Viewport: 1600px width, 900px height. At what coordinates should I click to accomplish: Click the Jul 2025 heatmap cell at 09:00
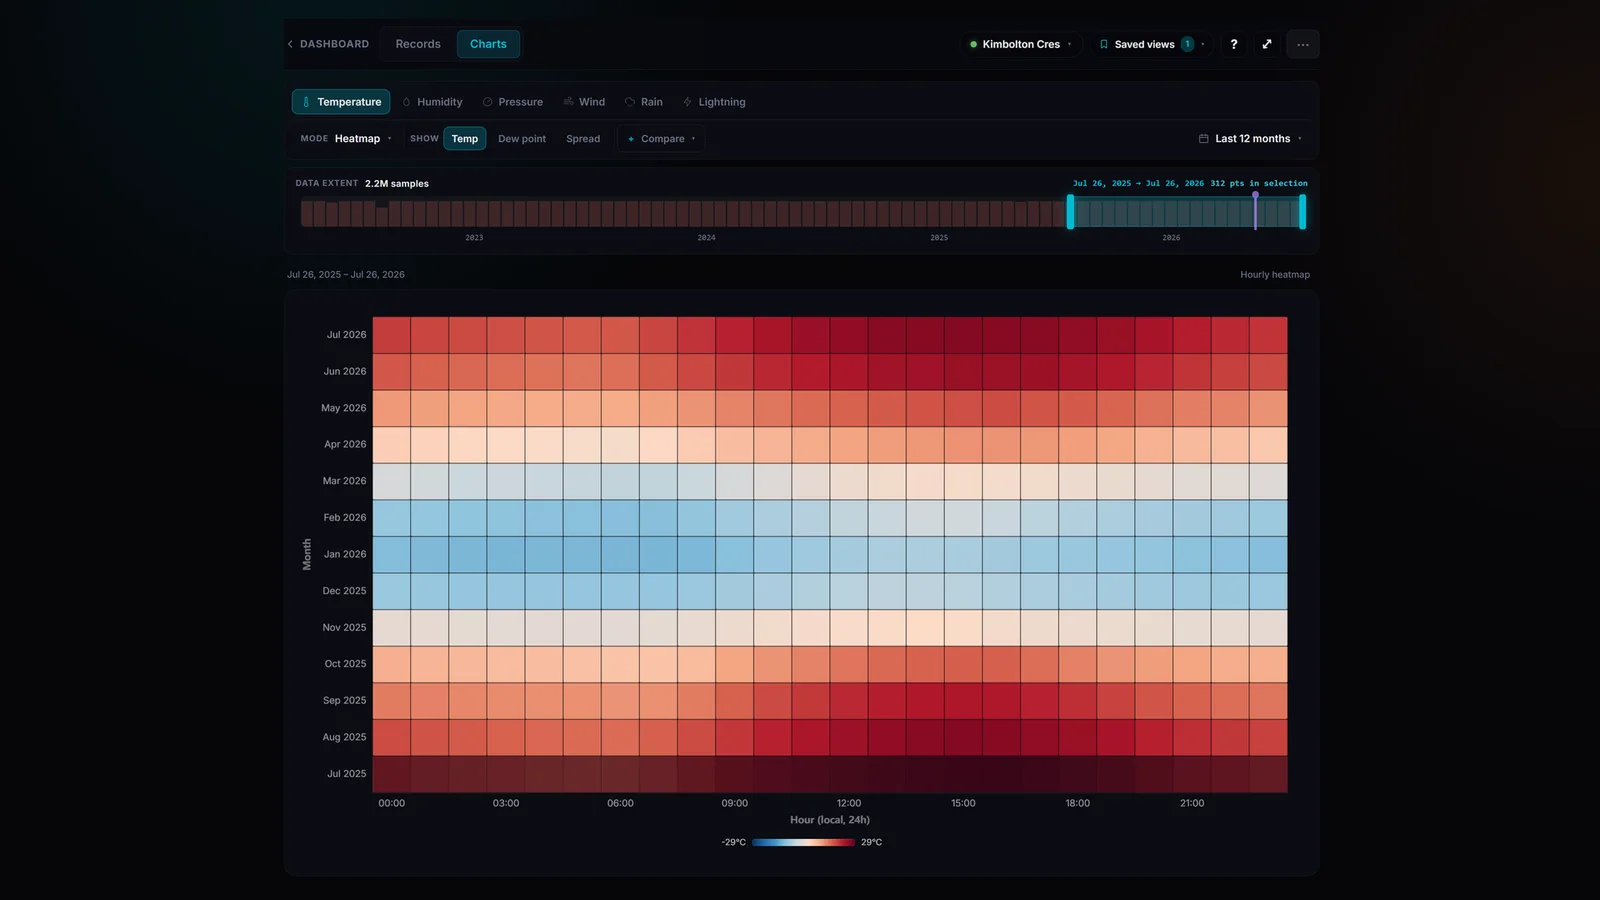point(735,774)
